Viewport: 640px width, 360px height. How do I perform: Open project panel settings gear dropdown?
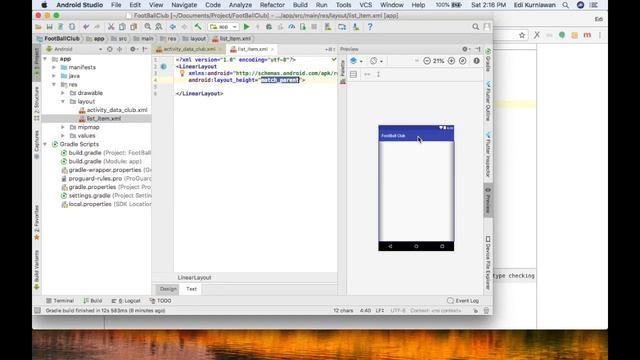pos(133,49)
